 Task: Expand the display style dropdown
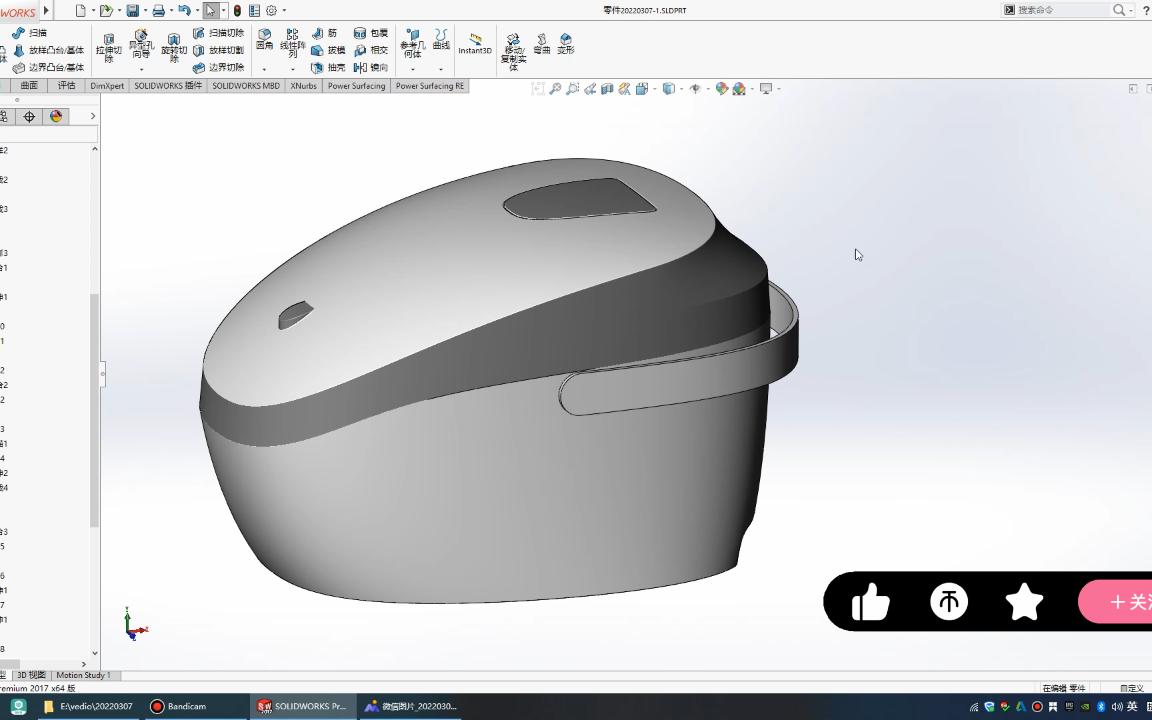(680, 89)
